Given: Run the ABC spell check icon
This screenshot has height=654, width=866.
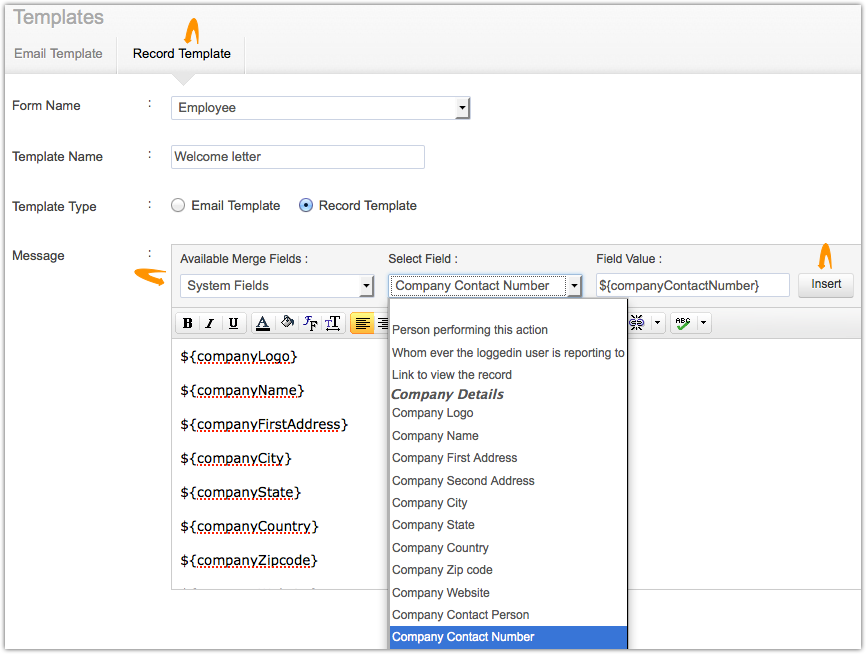Looking at the screenshot, I should [683, 323].
